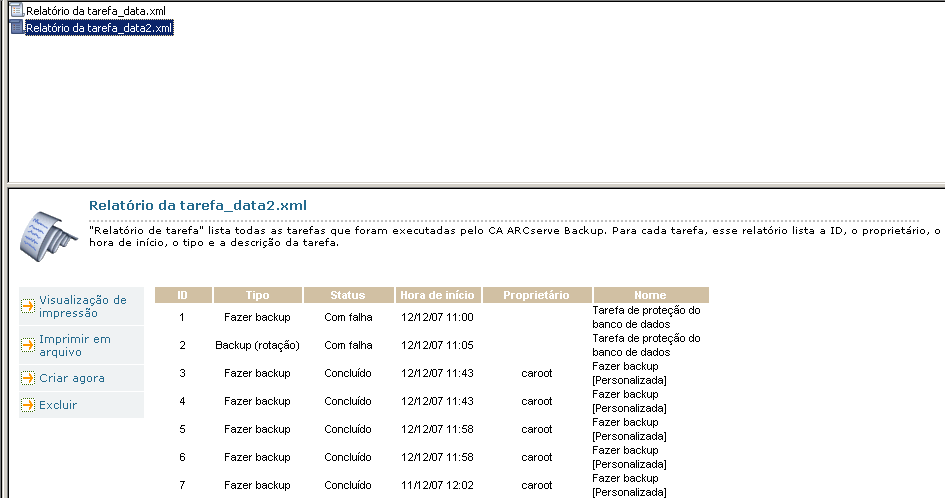Click ID cell 5
Screen dimensions: 945x498
(182, 429)
